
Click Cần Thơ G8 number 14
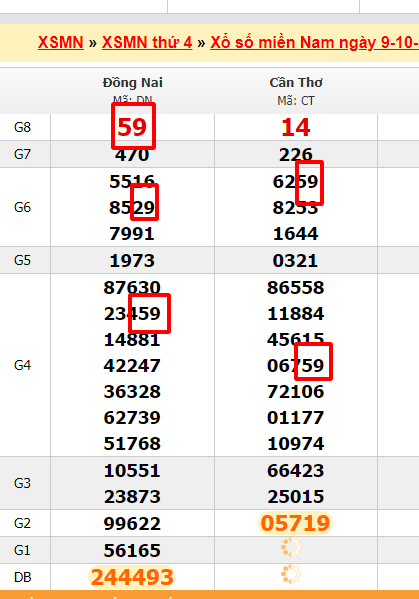[x=296, y=127]
